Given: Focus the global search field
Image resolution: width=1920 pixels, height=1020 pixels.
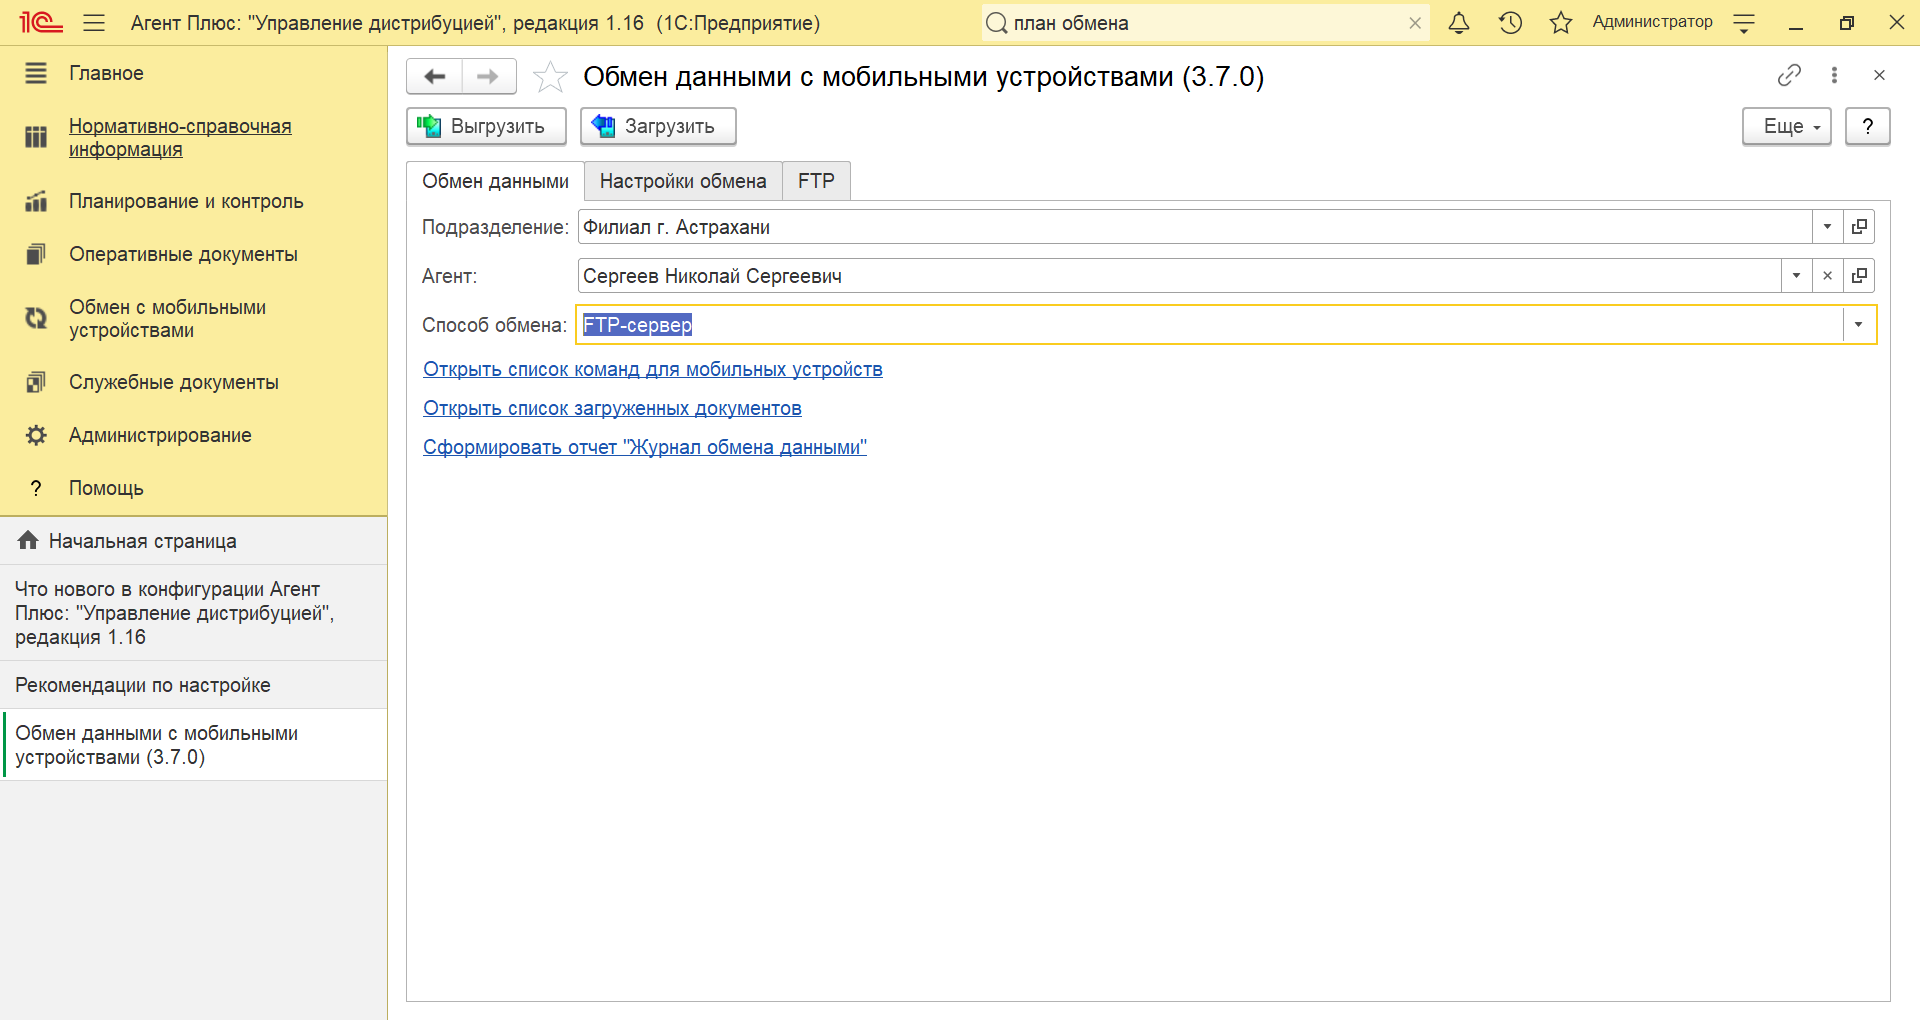Looking at the screenshot, I should click(1205, 23).
